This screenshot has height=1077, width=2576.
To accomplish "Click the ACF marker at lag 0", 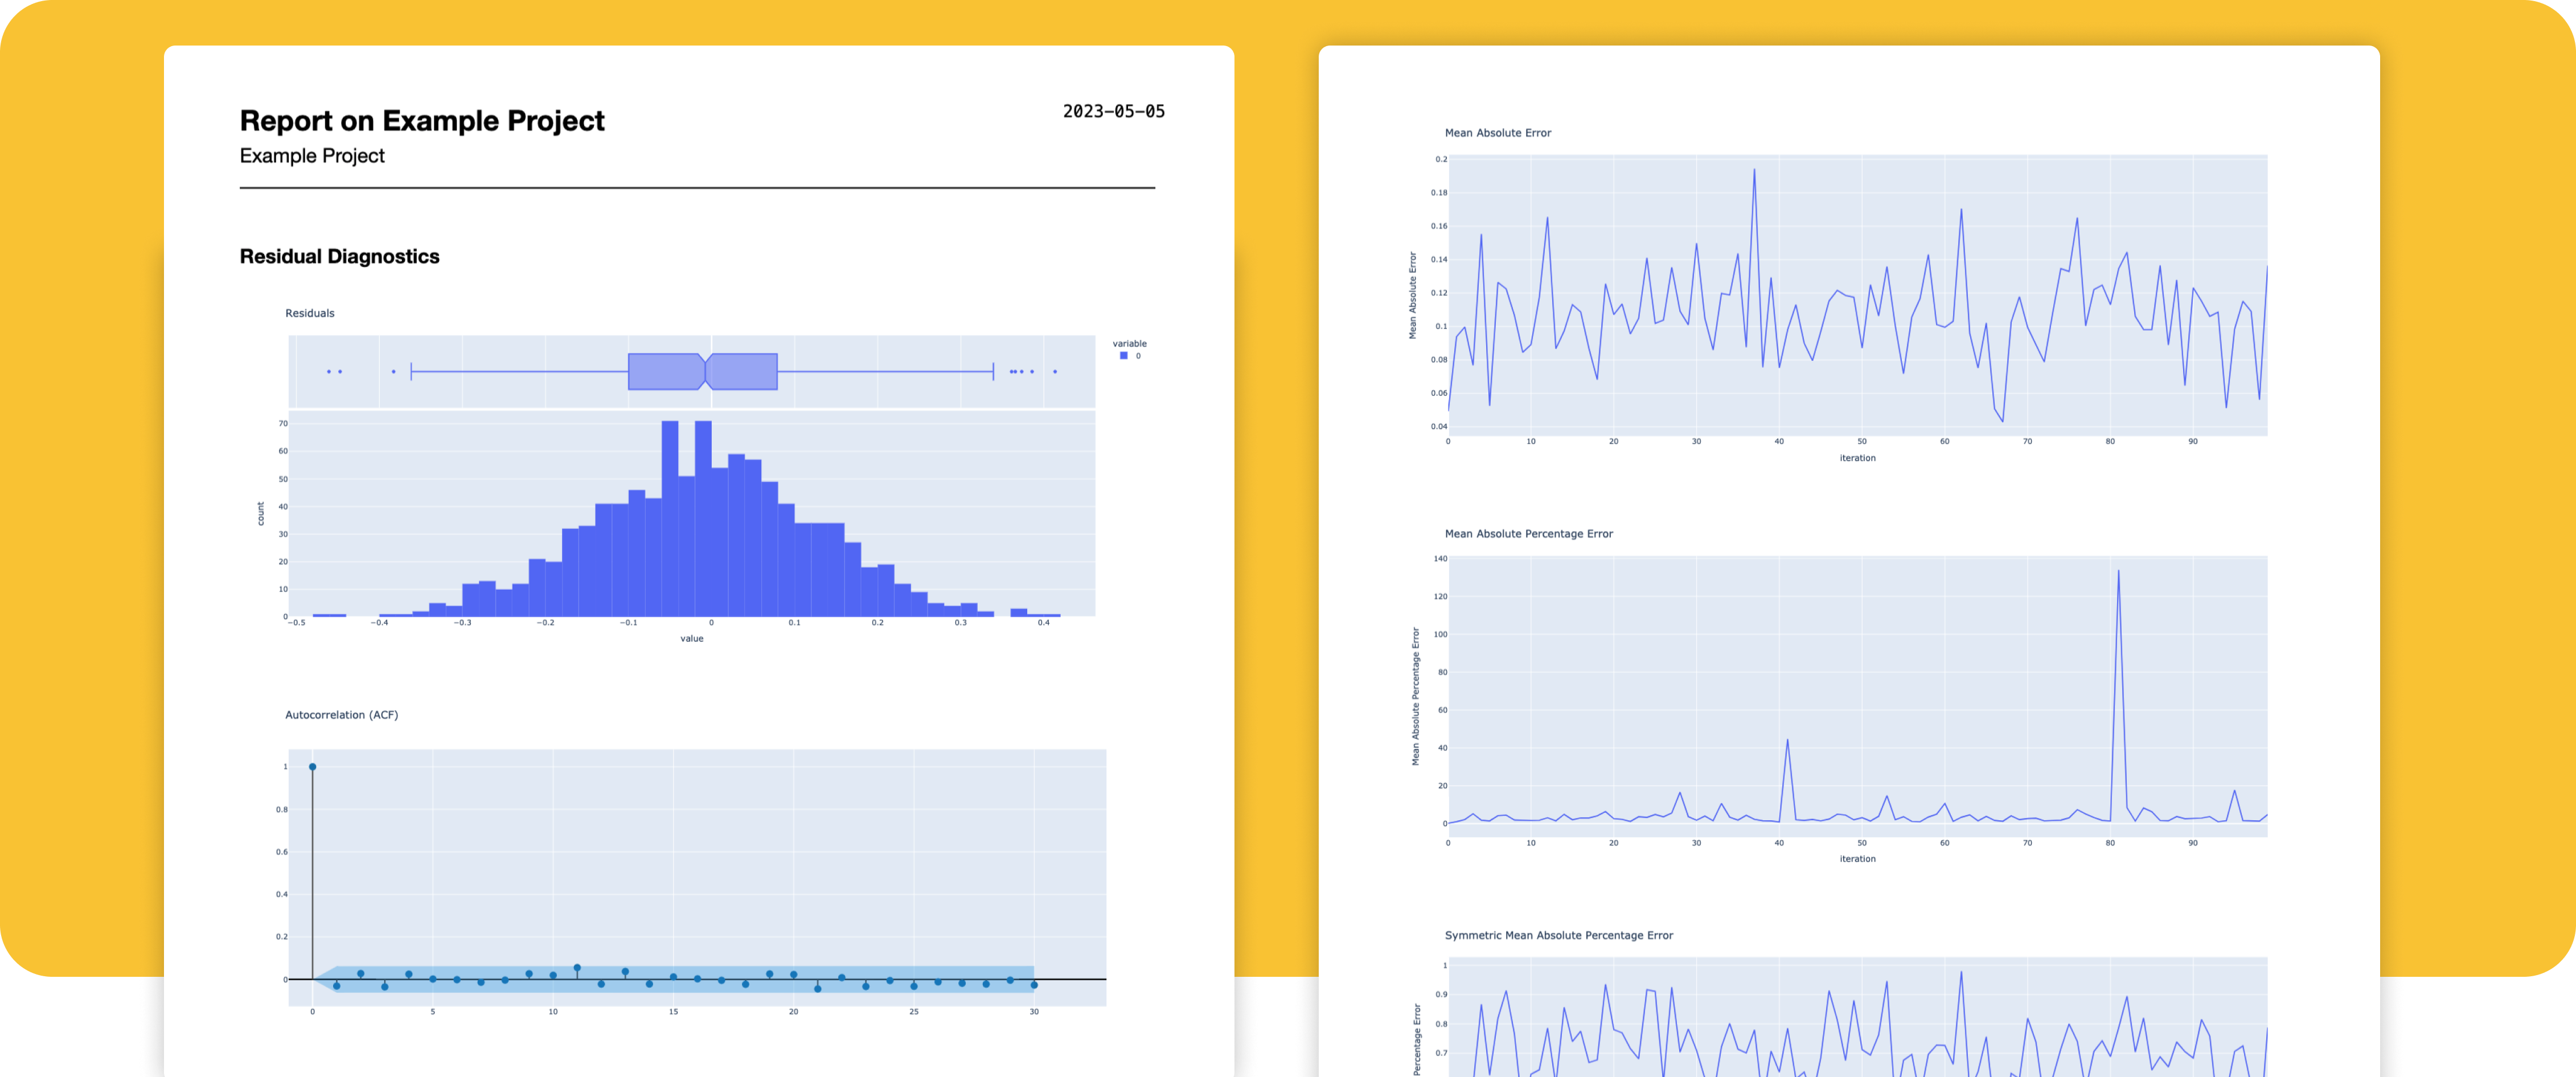I will [313, 767].
